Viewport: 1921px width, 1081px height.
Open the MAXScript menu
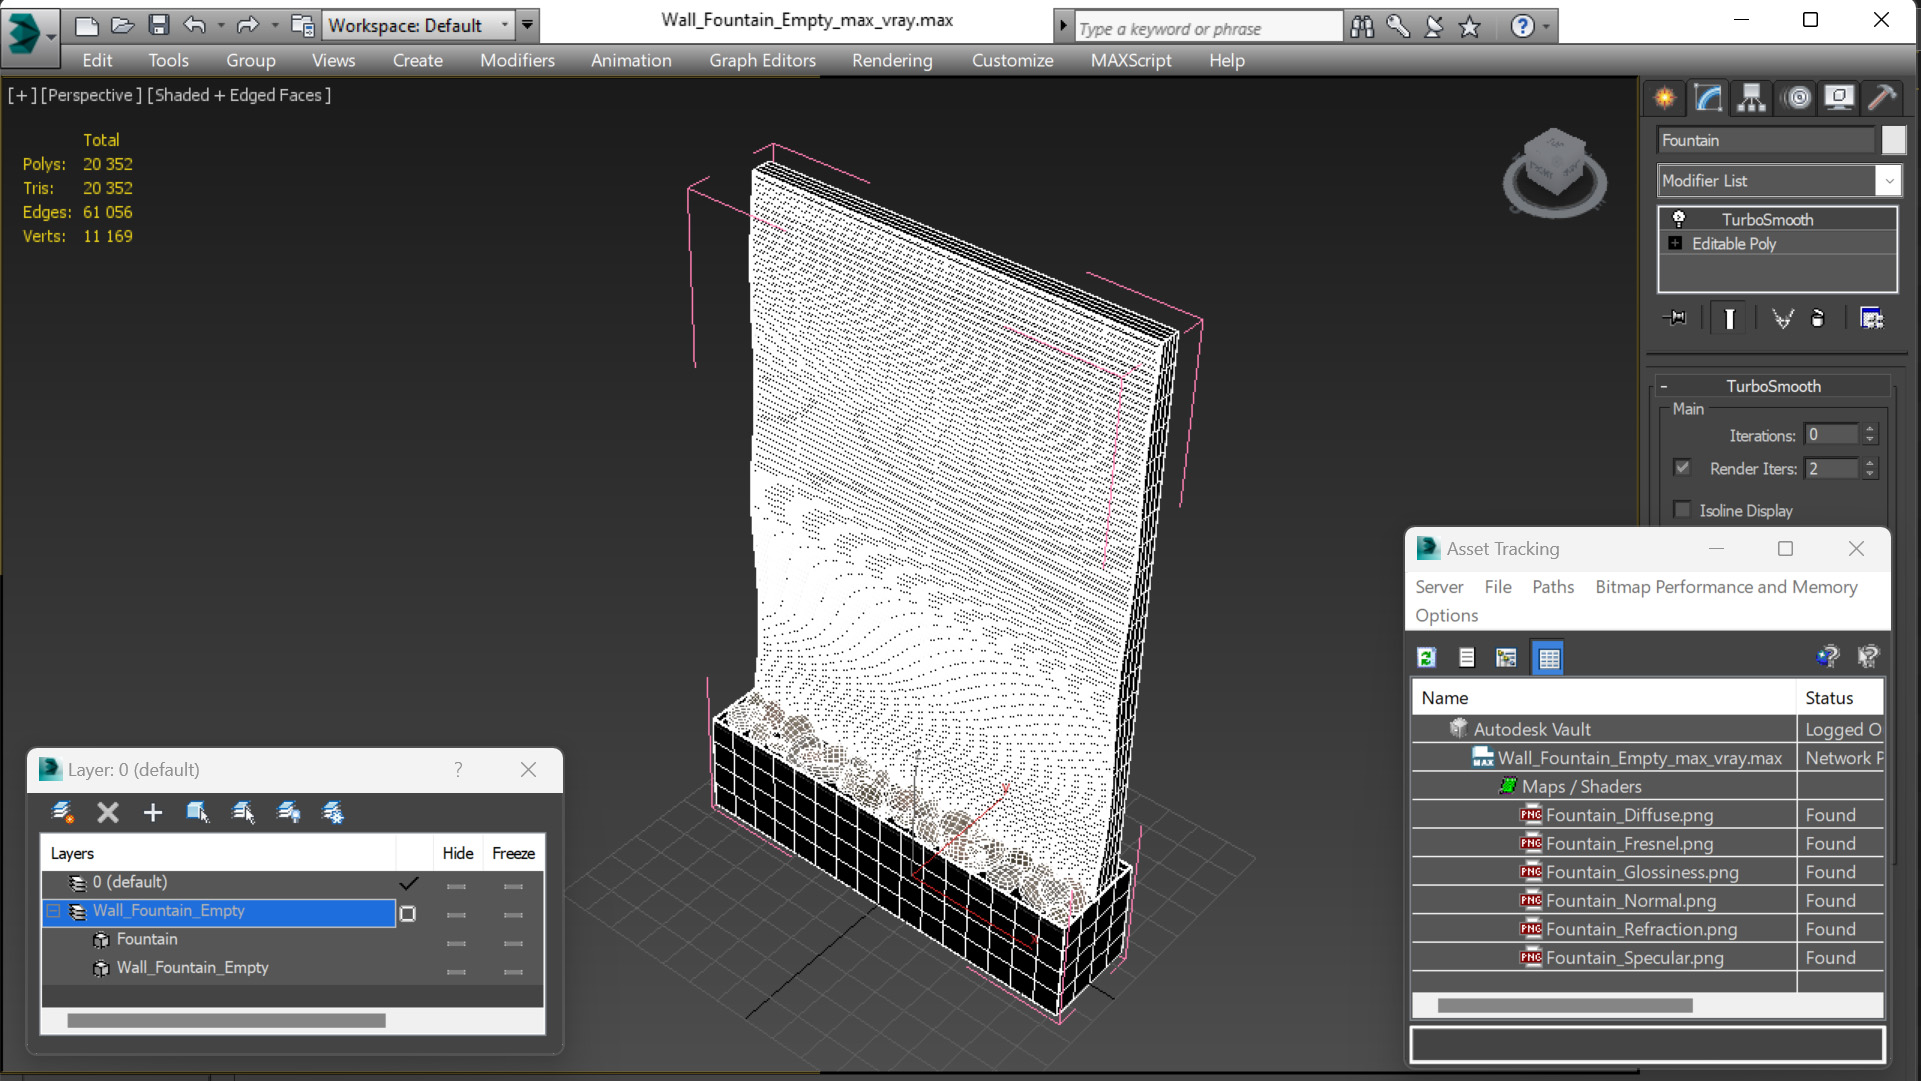pyautogui.click(x=1131, y=60)
